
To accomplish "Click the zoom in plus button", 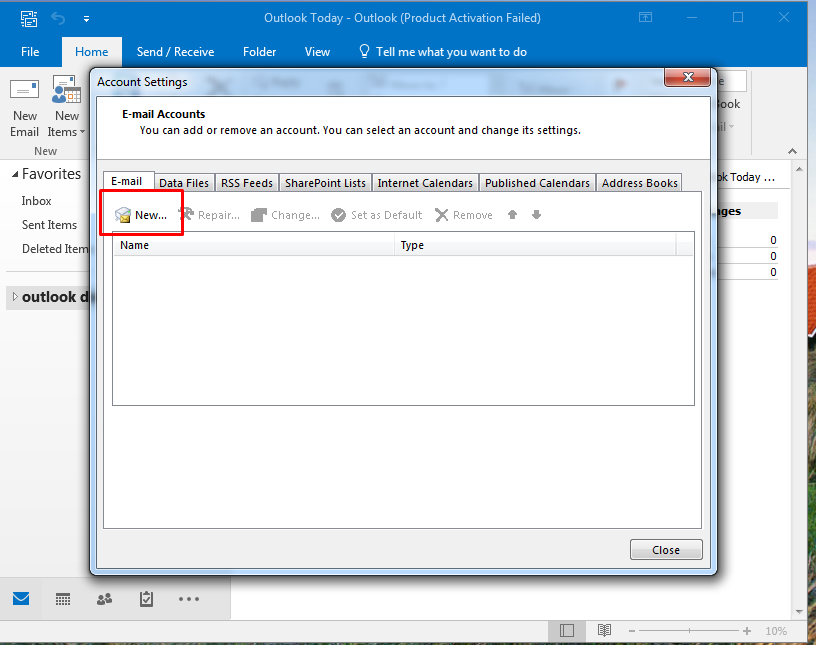I will 747,631.
